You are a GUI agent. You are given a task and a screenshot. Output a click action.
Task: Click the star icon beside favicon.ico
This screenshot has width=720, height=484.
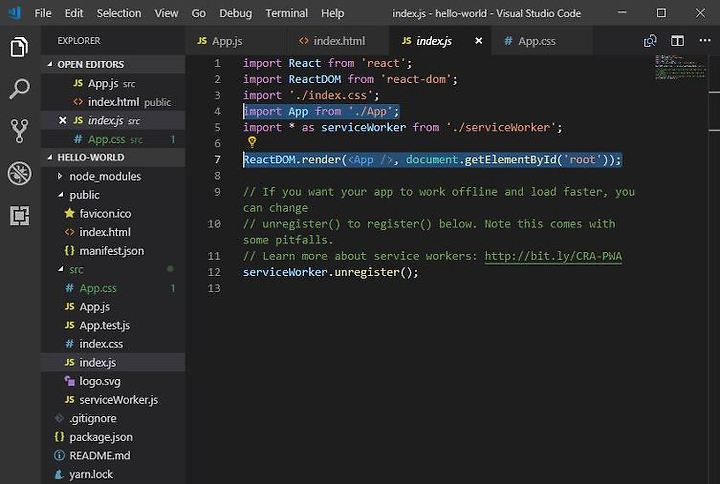coord(70,213)
